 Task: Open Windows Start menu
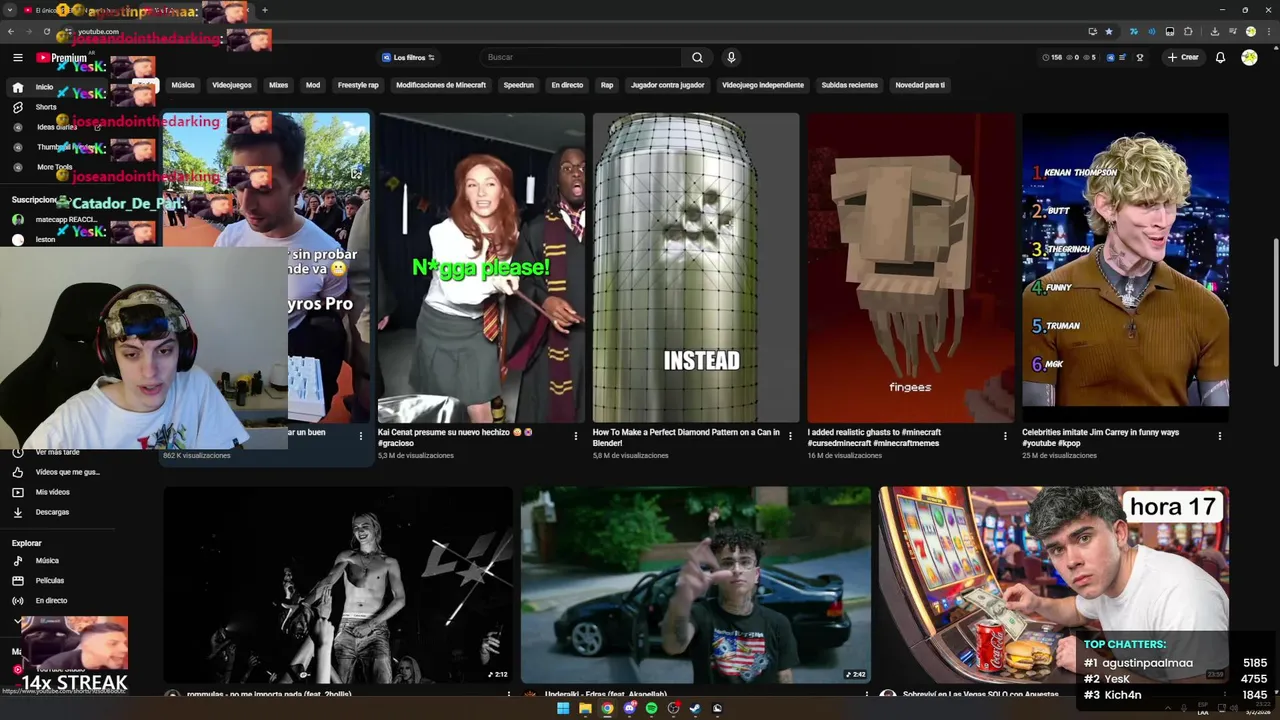[x=563, y=709]
